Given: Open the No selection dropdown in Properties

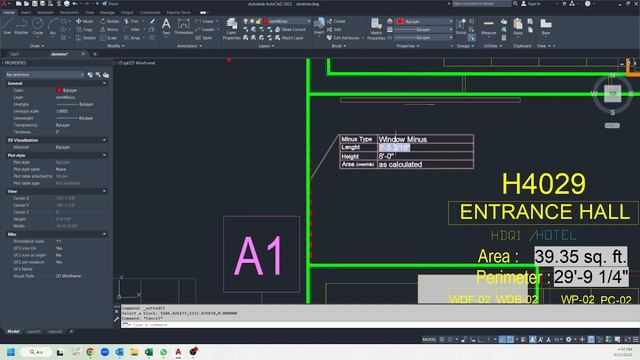Looking at the screenshot, I should pos(44,75).
